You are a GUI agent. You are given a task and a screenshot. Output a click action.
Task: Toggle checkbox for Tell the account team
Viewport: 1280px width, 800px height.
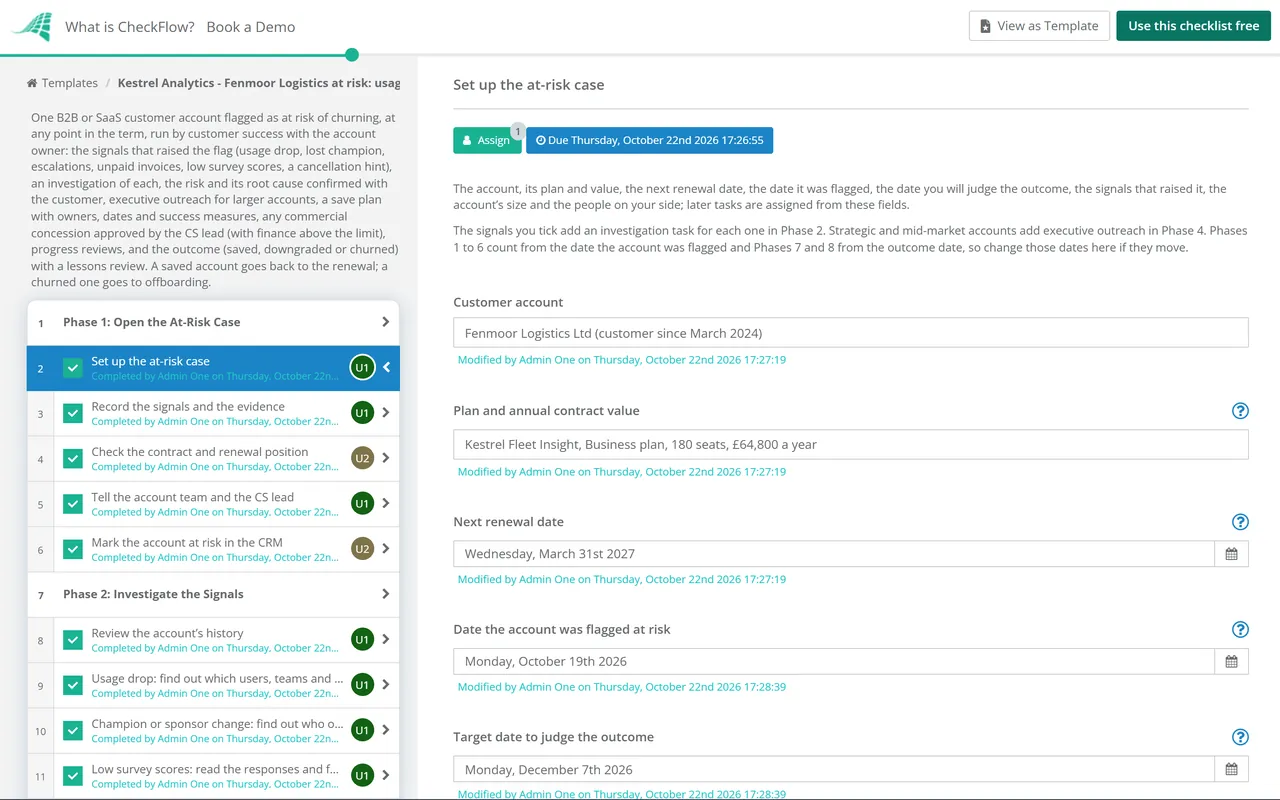(x=73, y=504)
